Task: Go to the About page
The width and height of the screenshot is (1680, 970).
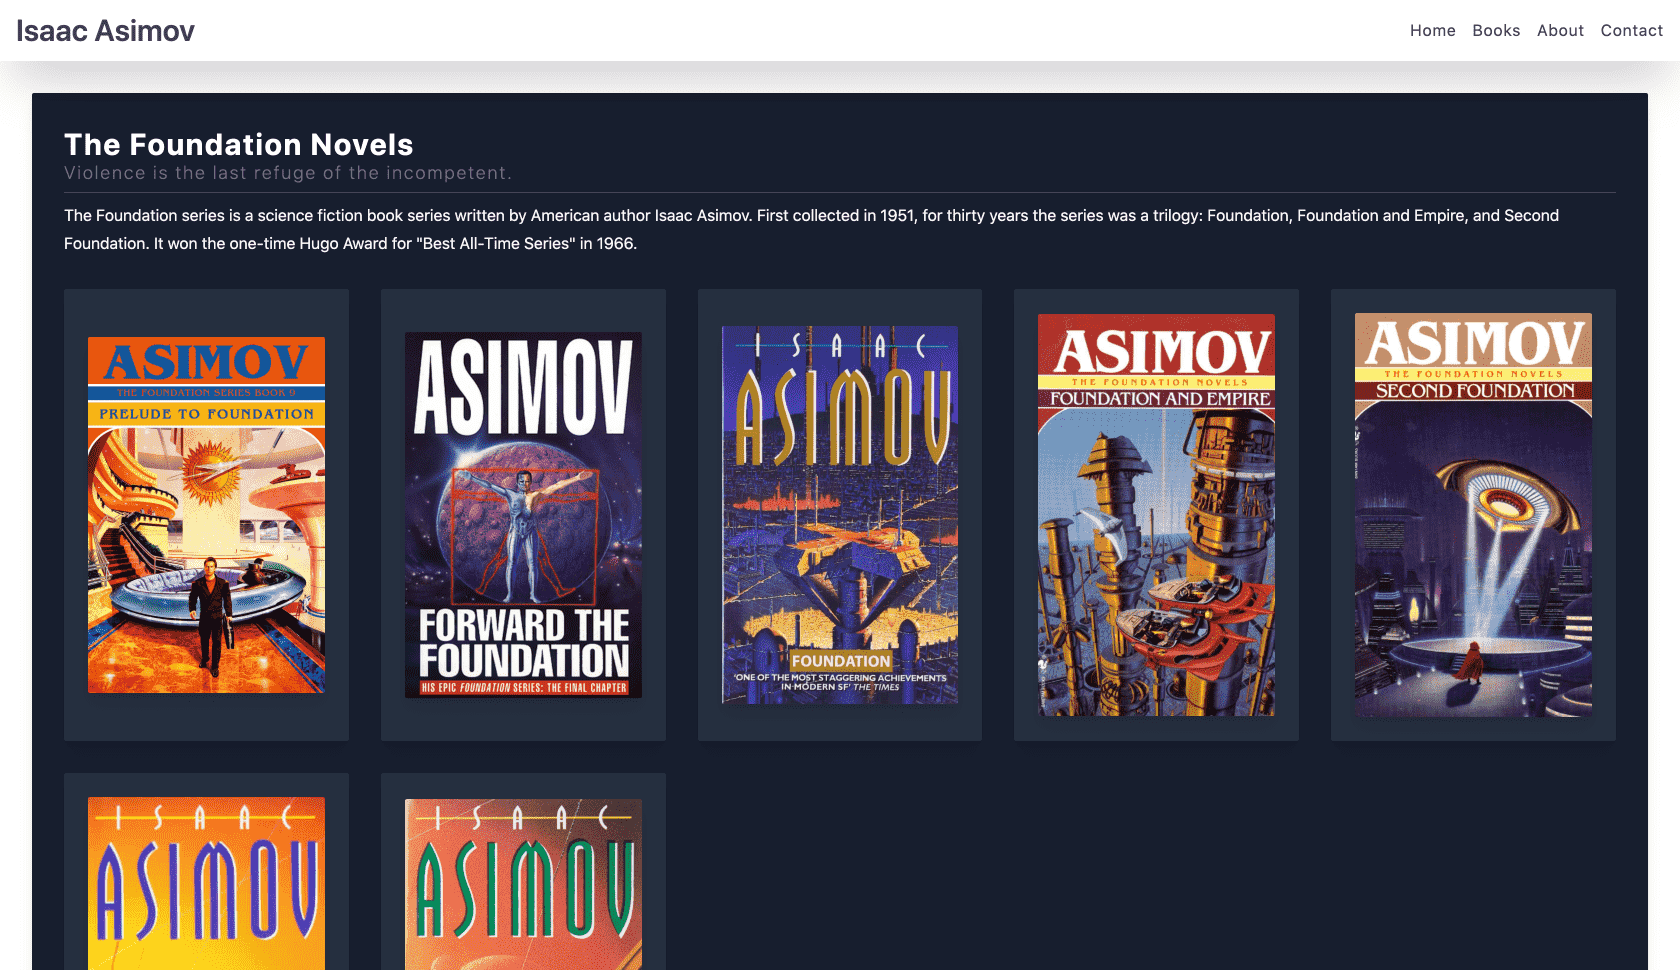Action: pos(1560,31)
